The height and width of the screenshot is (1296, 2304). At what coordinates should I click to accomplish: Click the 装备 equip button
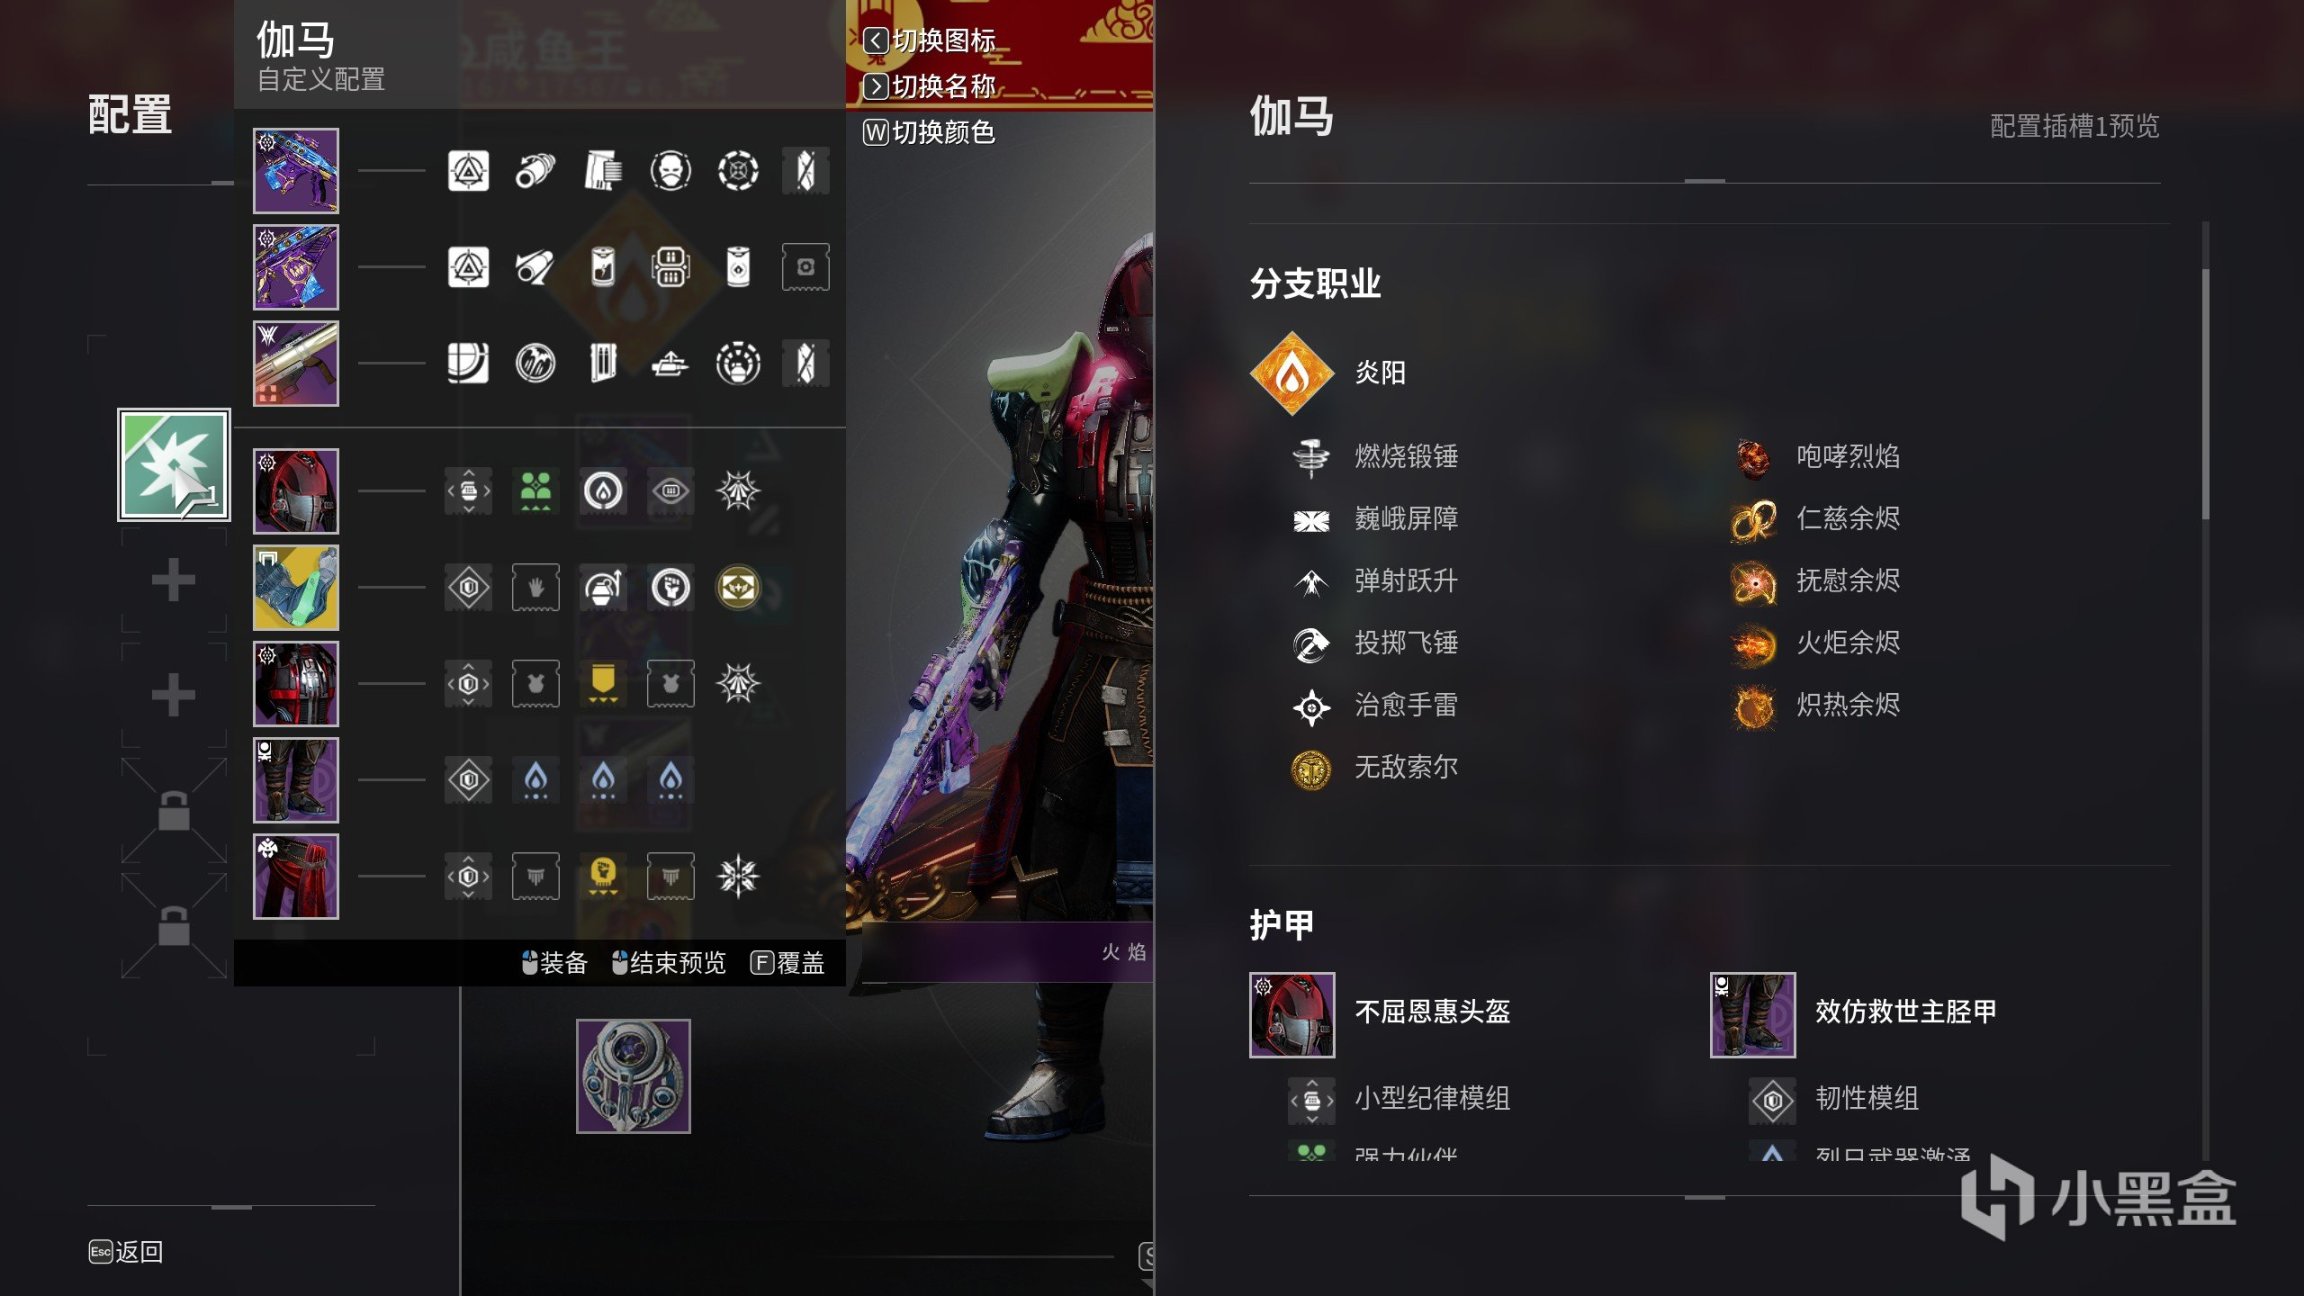coord(554,963)
